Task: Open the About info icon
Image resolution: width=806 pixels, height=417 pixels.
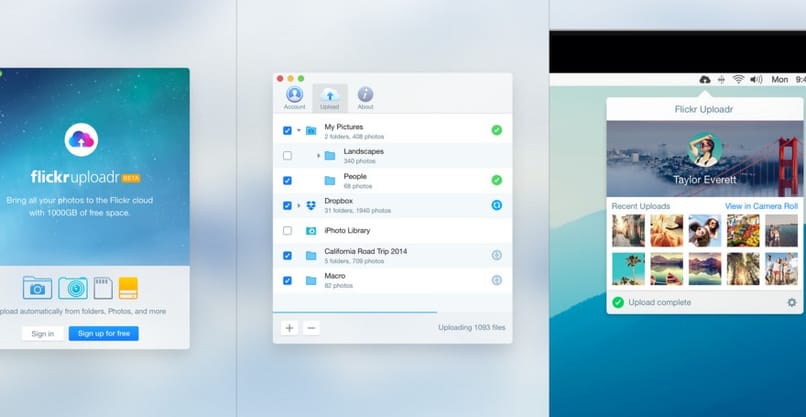Action: (366, 94)
